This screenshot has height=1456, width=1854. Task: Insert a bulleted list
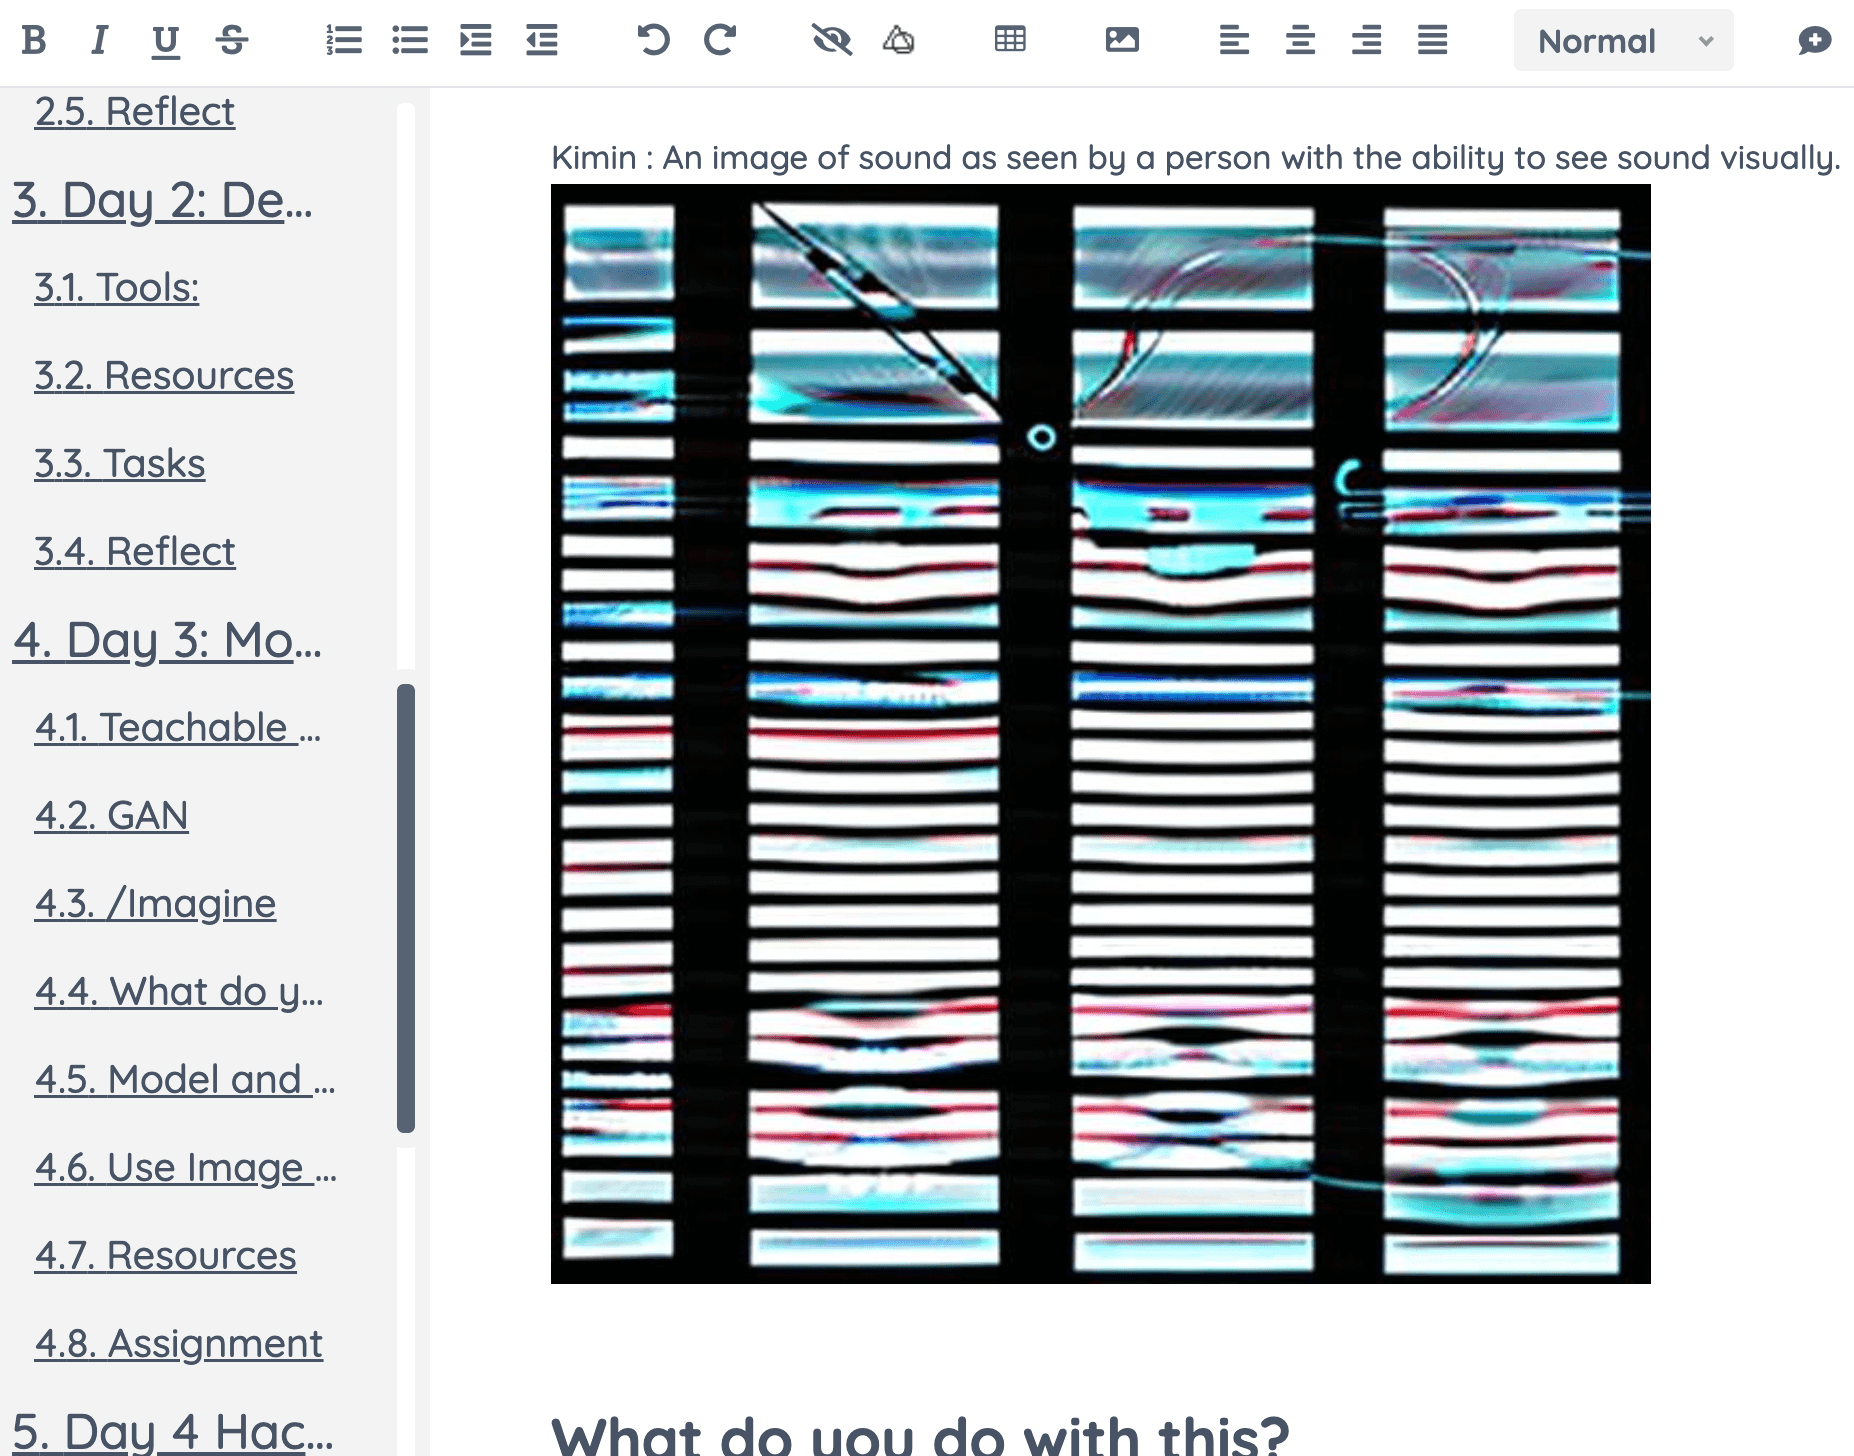click(x=410, y=40)
